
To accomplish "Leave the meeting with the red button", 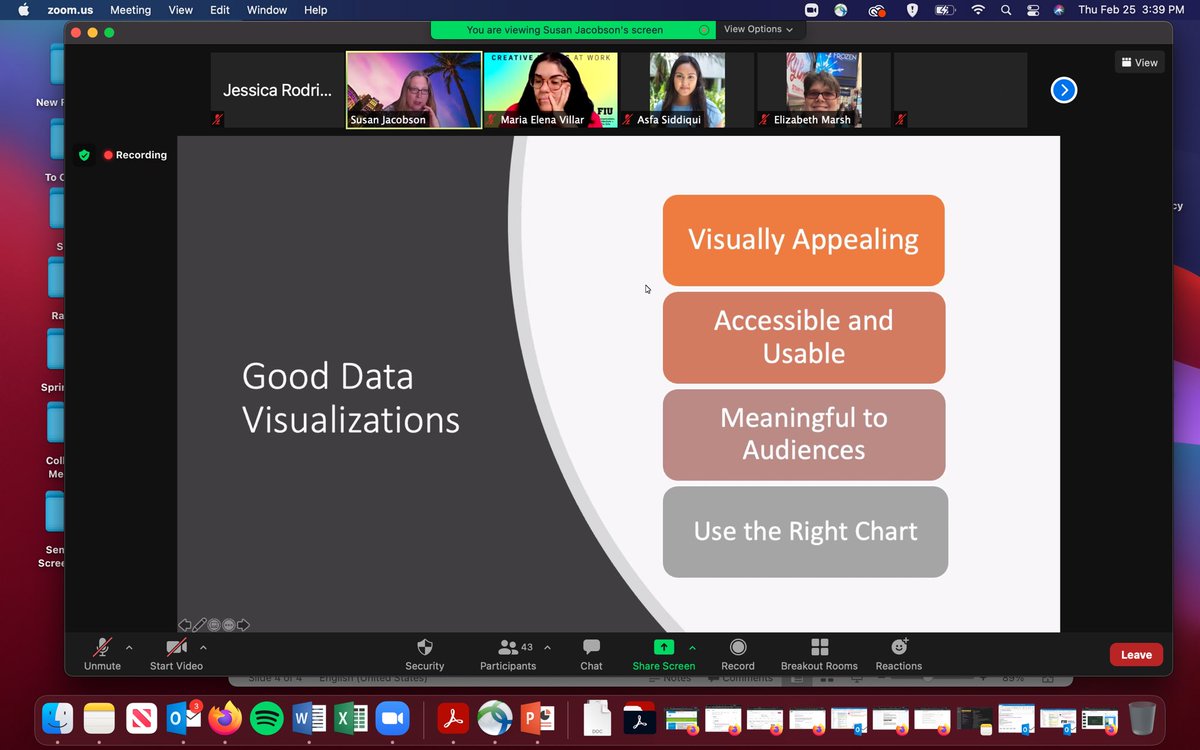I will [x=1136, y=655].
